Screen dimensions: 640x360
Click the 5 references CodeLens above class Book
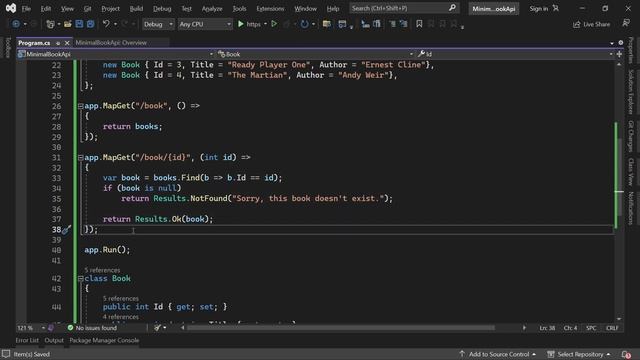click(102, 270)
